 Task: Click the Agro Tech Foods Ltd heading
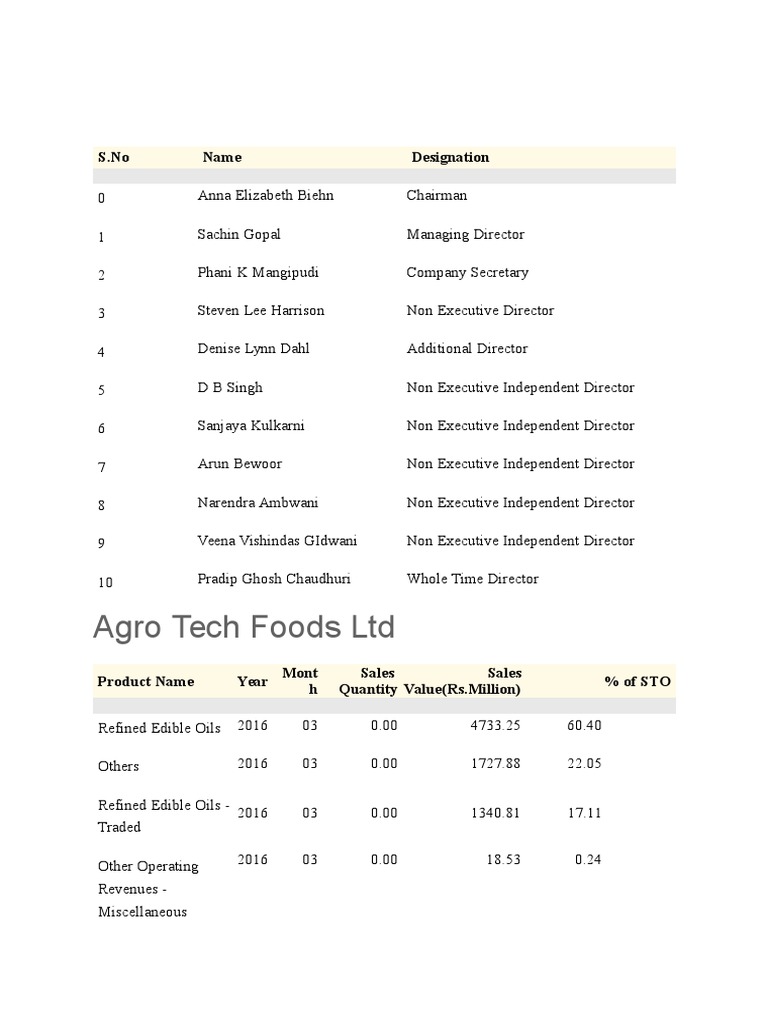(244, 628)
